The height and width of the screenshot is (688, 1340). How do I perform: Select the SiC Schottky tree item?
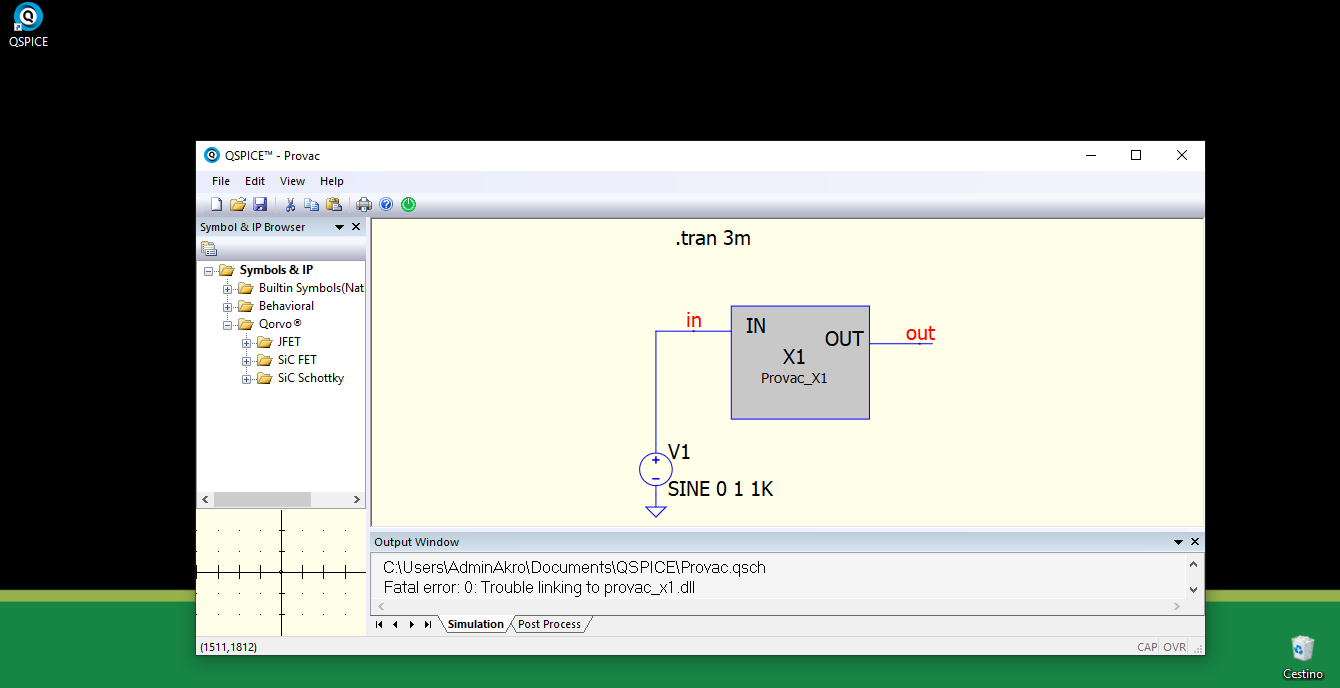point(311,378)
